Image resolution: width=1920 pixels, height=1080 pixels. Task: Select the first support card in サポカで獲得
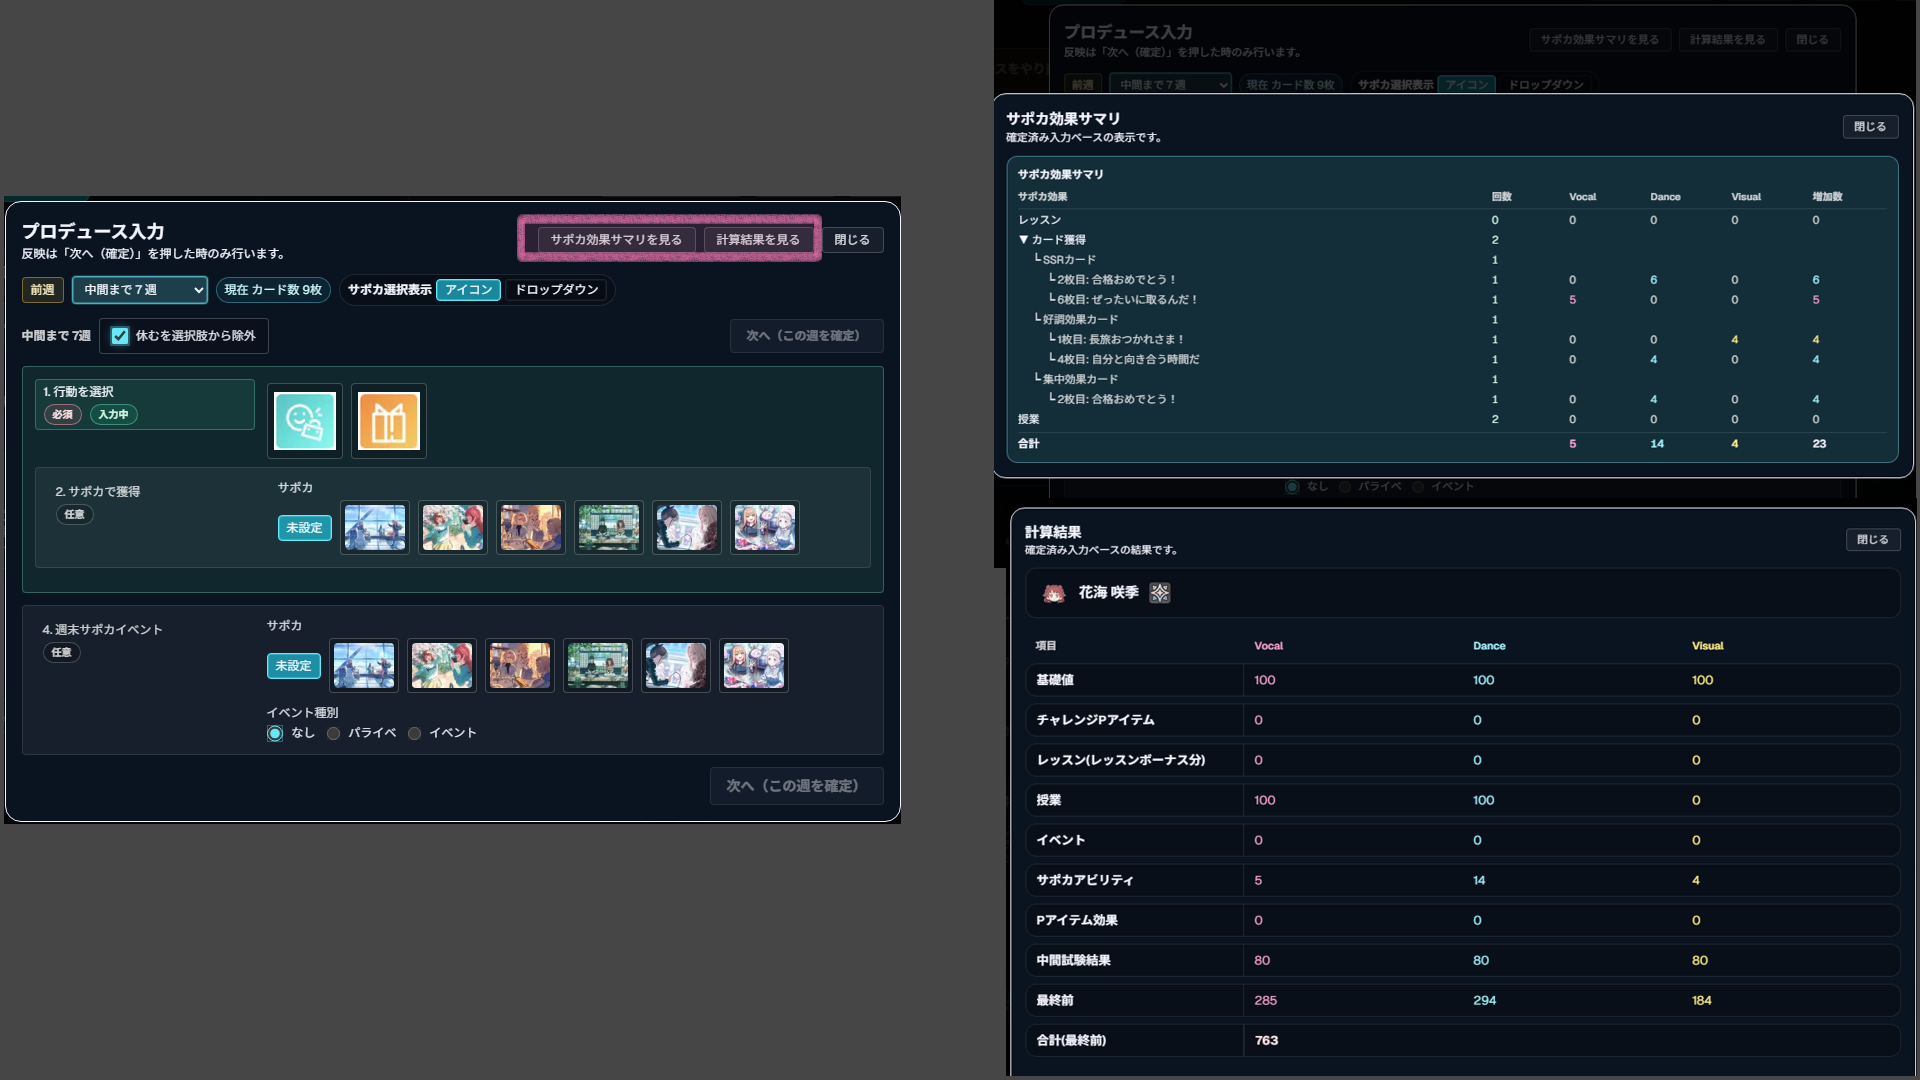(374, 527)
